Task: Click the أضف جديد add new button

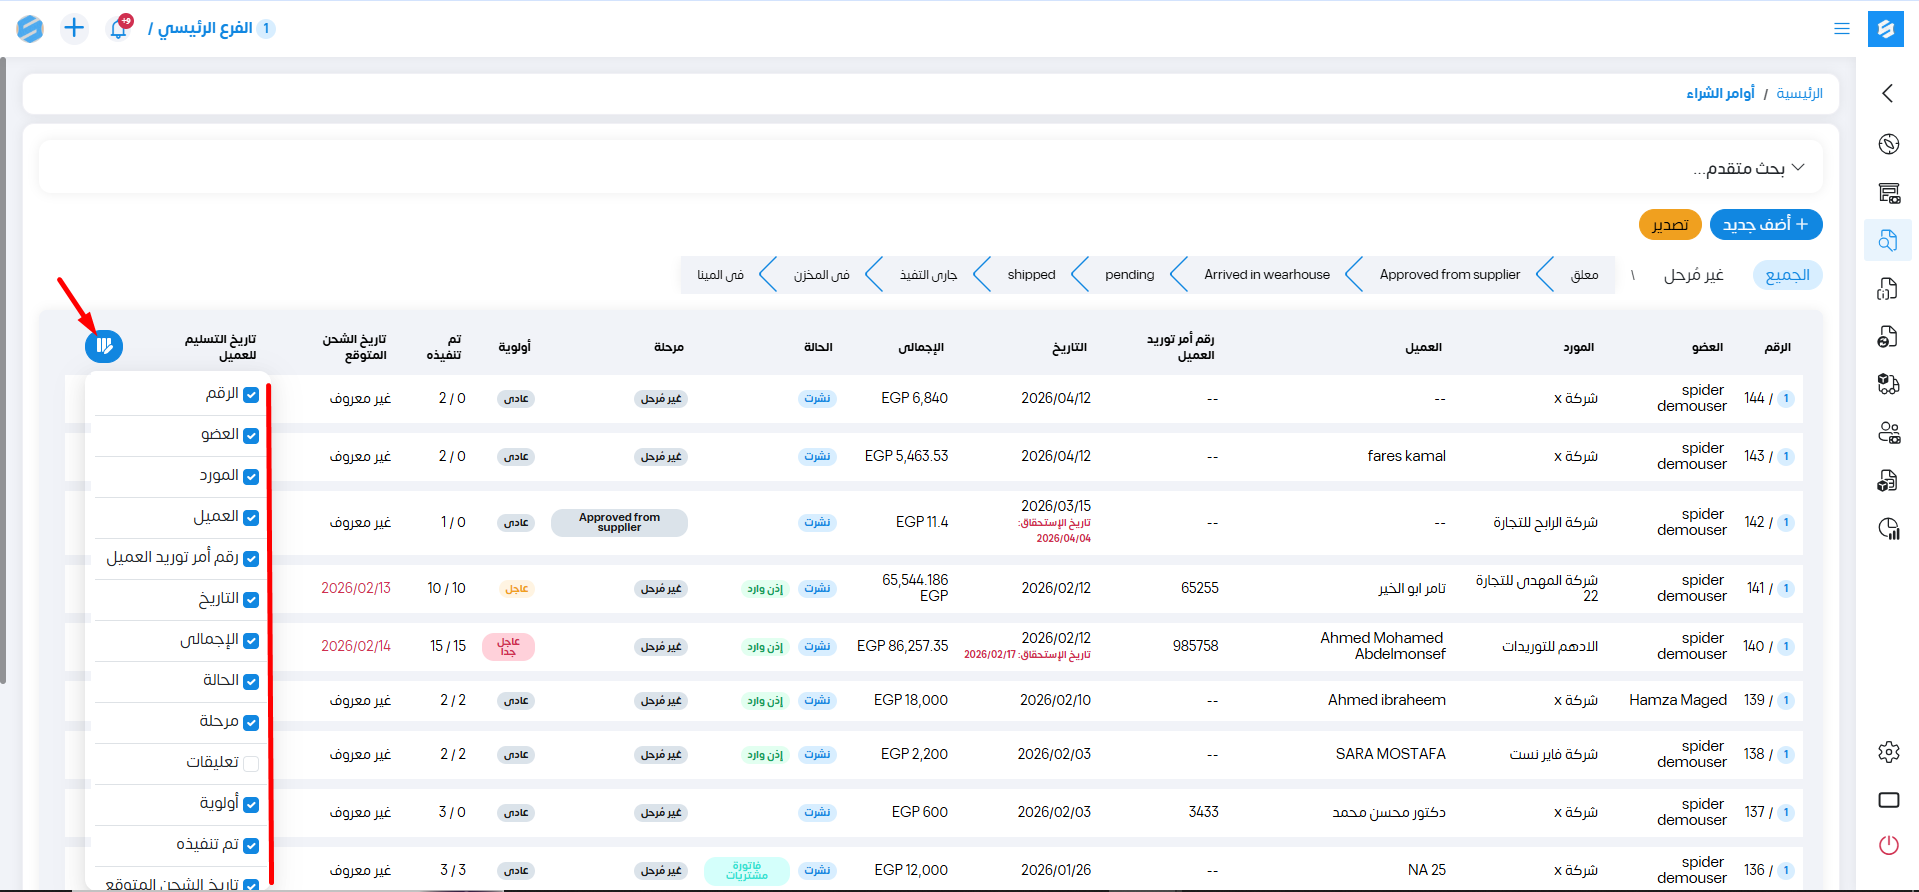Action: [x=1765, y=225]
